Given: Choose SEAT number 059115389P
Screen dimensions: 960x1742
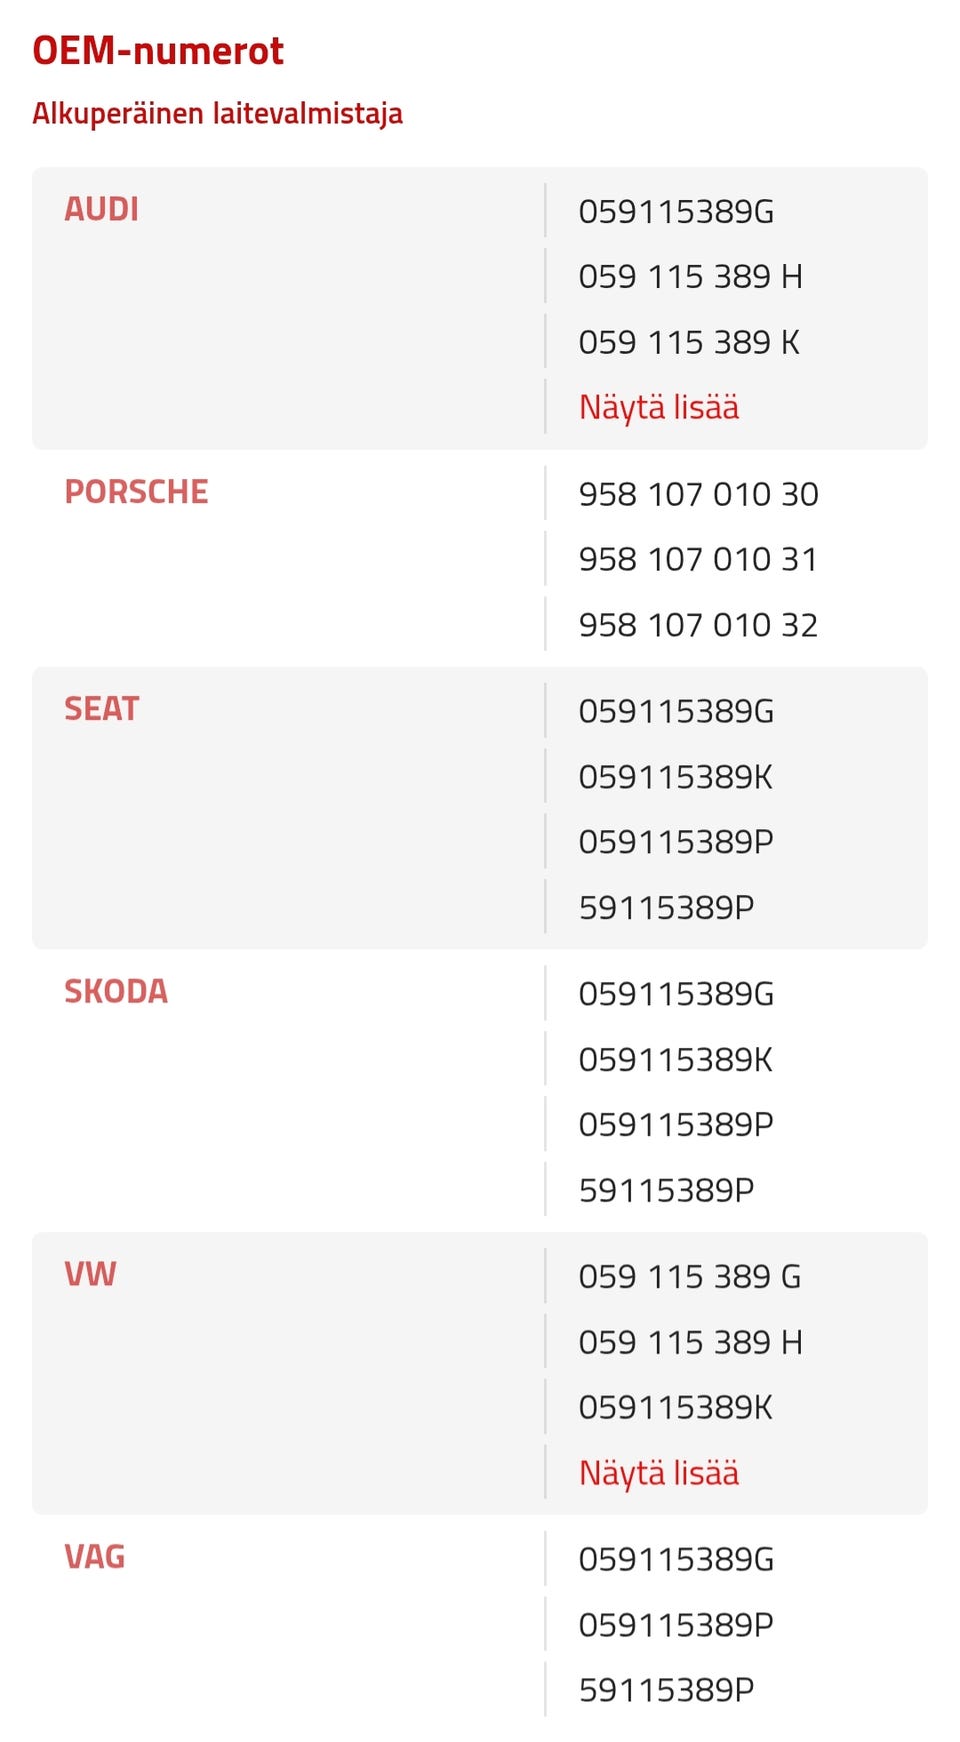Looking at the screenshot, I should click(x=676, y=842).
